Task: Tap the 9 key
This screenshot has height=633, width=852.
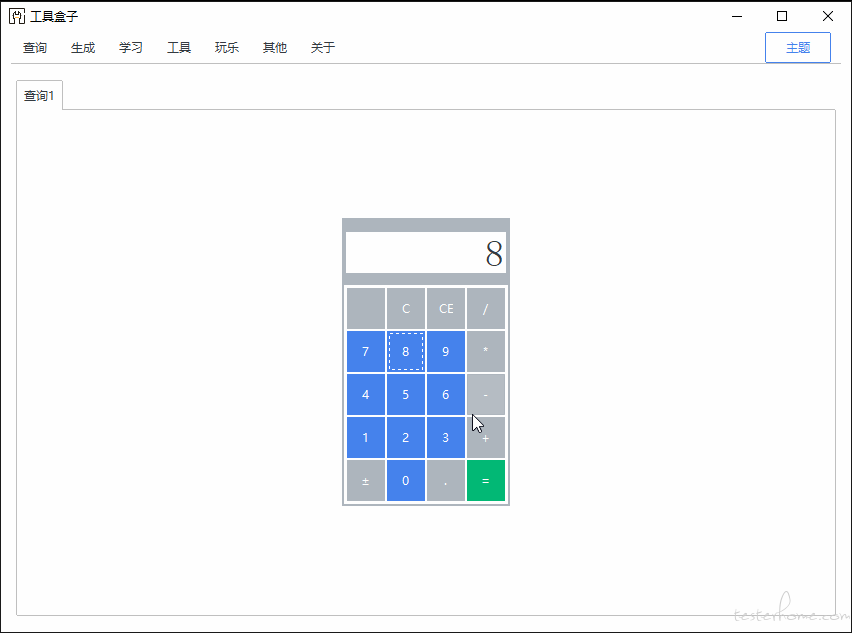Action: tap(446, 351)
